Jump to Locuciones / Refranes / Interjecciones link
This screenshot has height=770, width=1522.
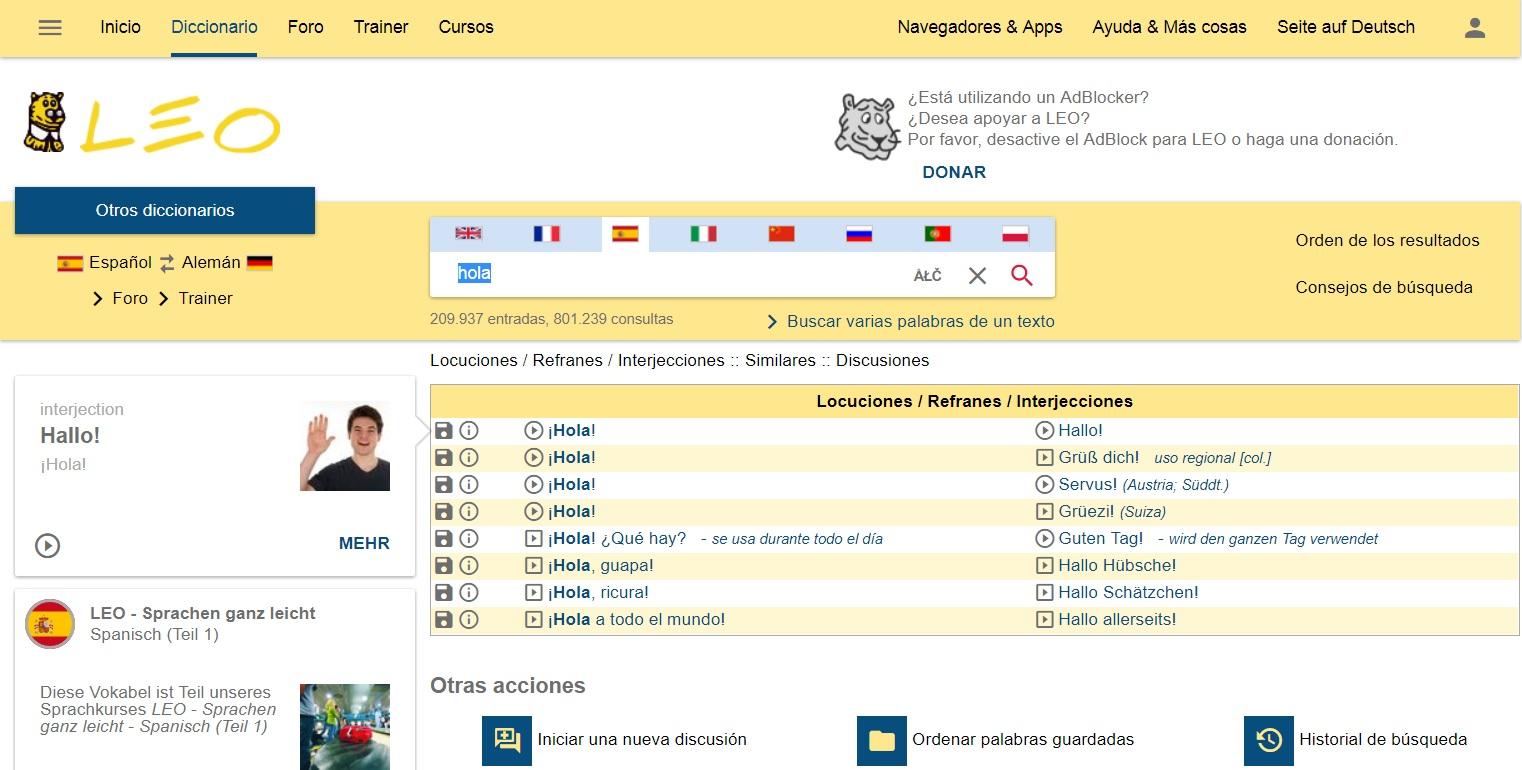pos(577,360)
